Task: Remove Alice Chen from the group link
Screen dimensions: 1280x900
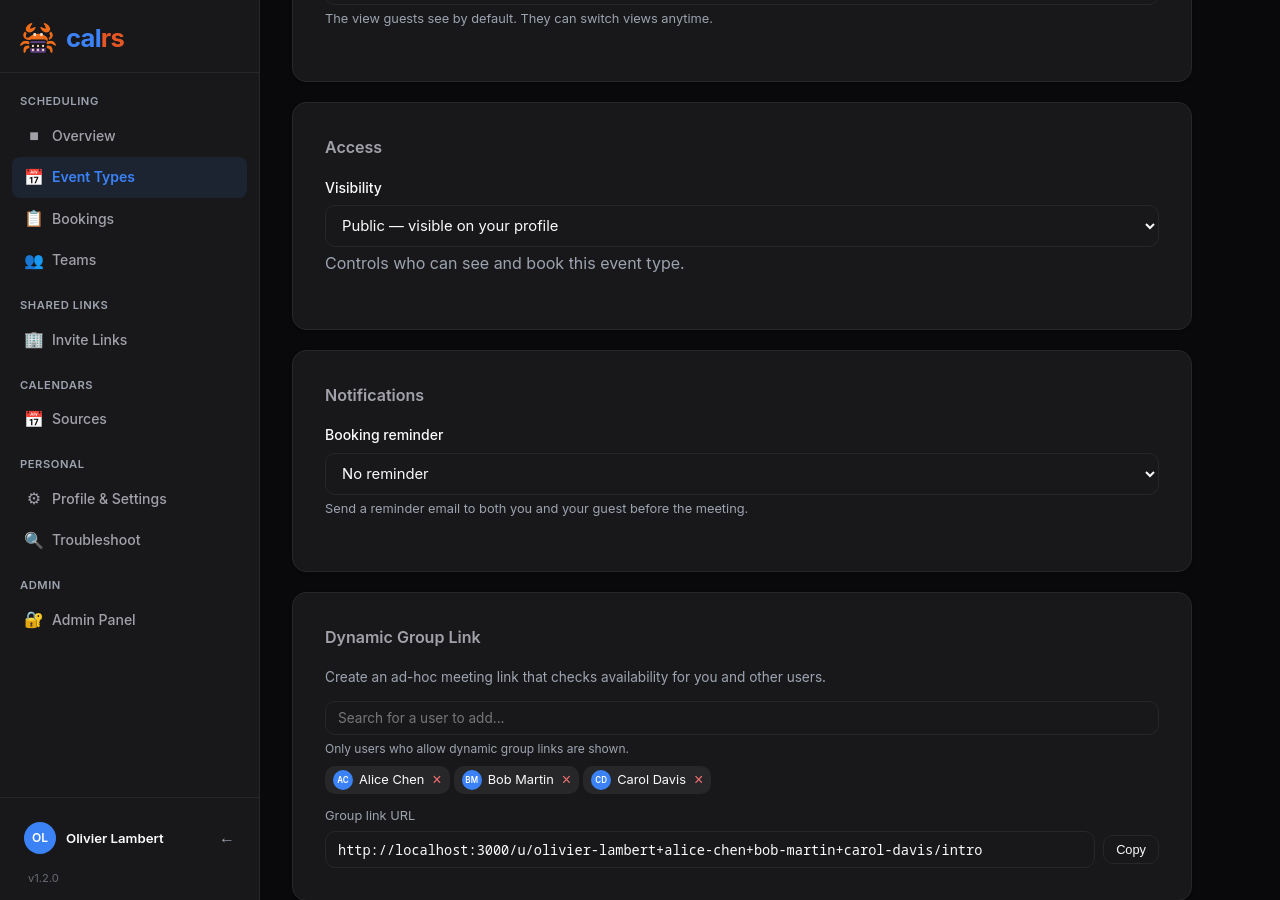Action: tap(437, 780)
